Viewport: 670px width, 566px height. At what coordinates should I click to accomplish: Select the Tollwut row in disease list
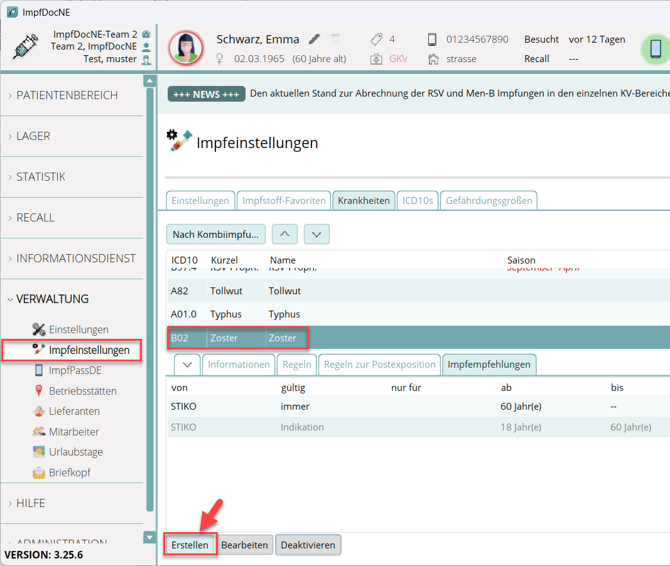284,291
